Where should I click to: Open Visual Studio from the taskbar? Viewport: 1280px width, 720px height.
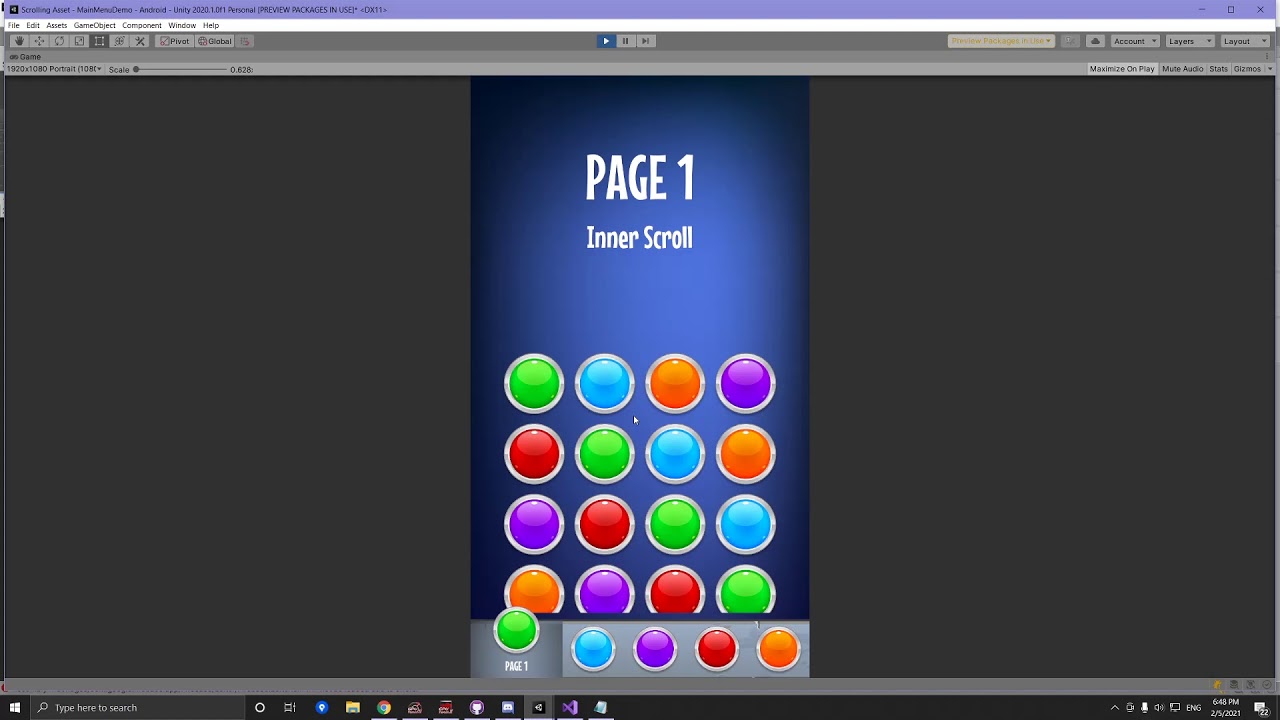point(569,708)
